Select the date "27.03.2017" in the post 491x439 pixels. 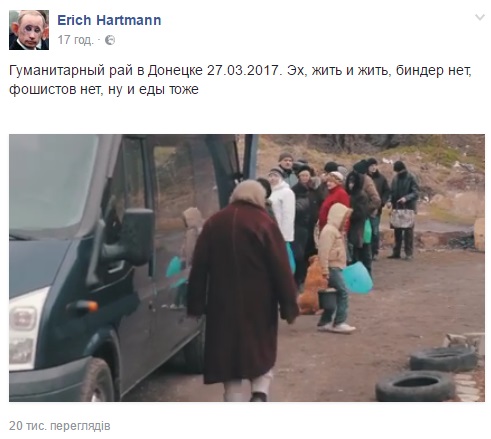tap(243, 70)
